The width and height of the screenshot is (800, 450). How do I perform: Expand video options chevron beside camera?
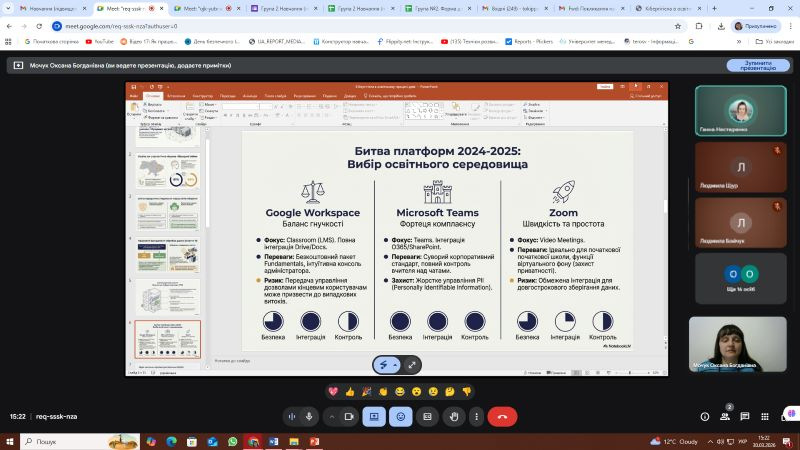[x=332, y=417]
